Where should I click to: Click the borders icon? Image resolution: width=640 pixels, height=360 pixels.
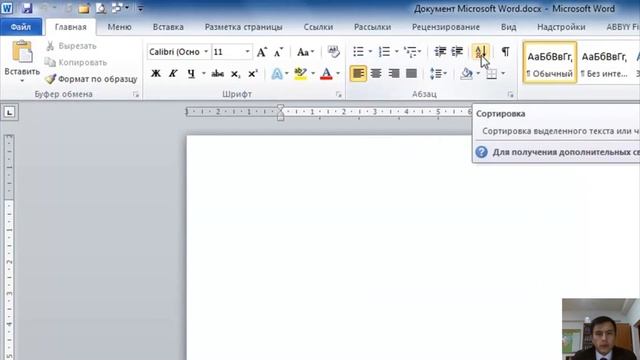[x=491, y=73]
